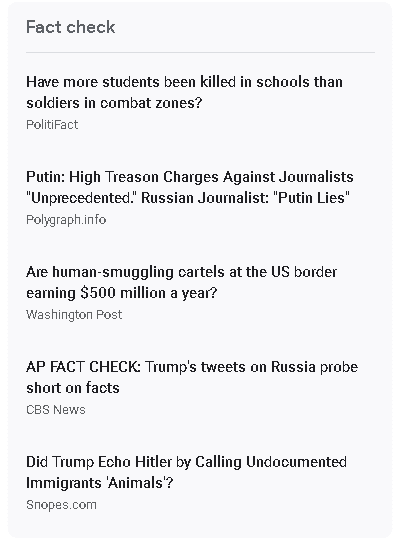
Task: Click "Are human-smuggling cartels at the US border"
Action: (182, 272)
